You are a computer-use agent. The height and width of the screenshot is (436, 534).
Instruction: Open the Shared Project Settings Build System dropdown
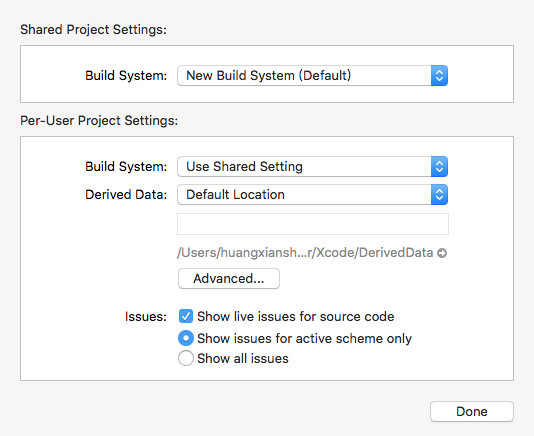pyautogui.click(x=312, y=76)
